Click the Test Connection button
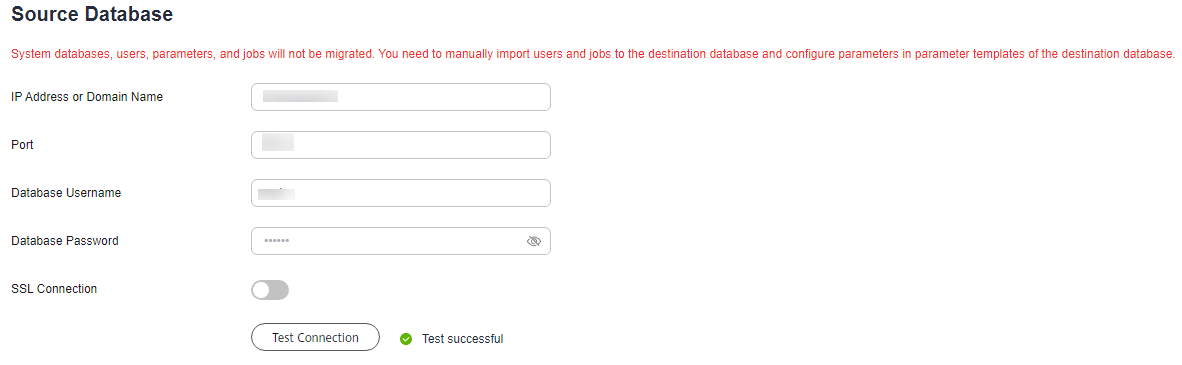Screen dimensions: 1182x365 (315, 338)
